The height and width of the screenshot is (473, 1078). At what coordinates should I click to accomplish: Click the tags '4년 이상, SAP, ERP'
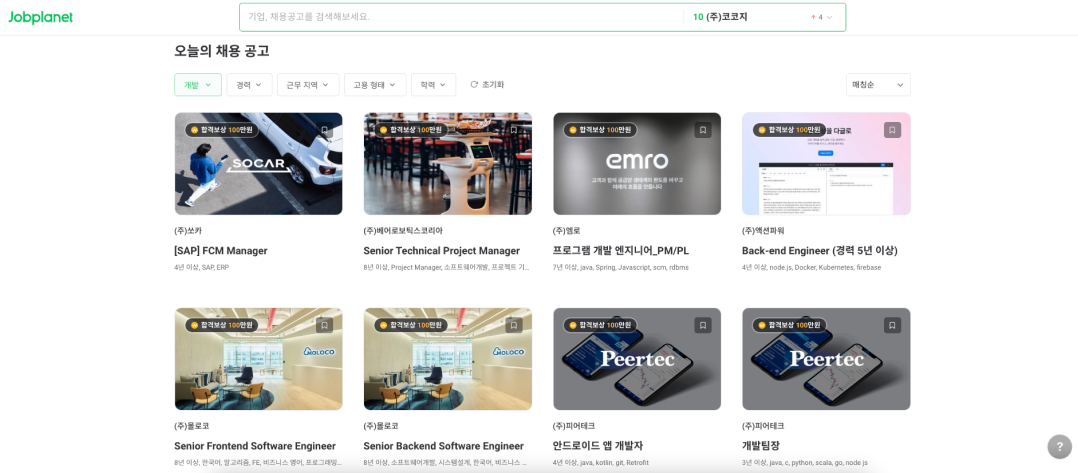click(x=201, y=267)
